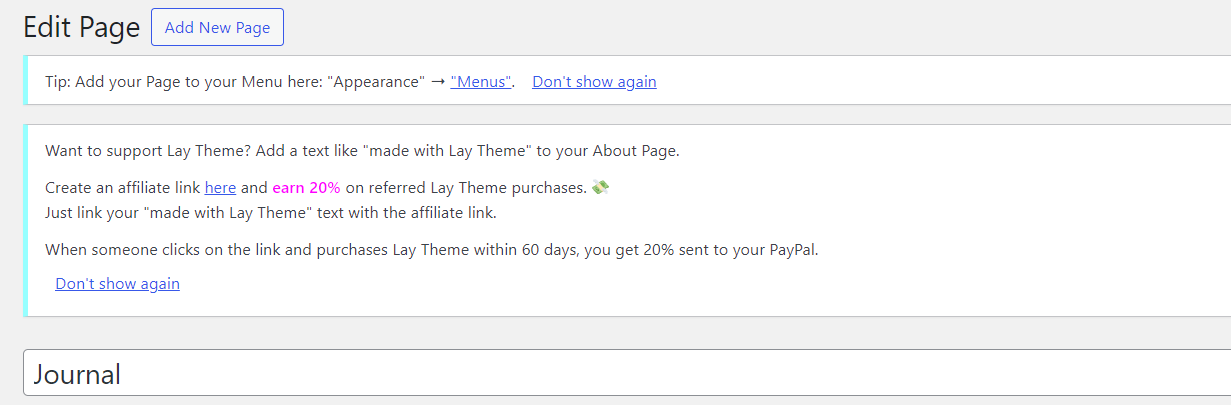Click "referred Lay Theme purchases" text
The image size is (1231, 405).
click(x=466, y=187)
